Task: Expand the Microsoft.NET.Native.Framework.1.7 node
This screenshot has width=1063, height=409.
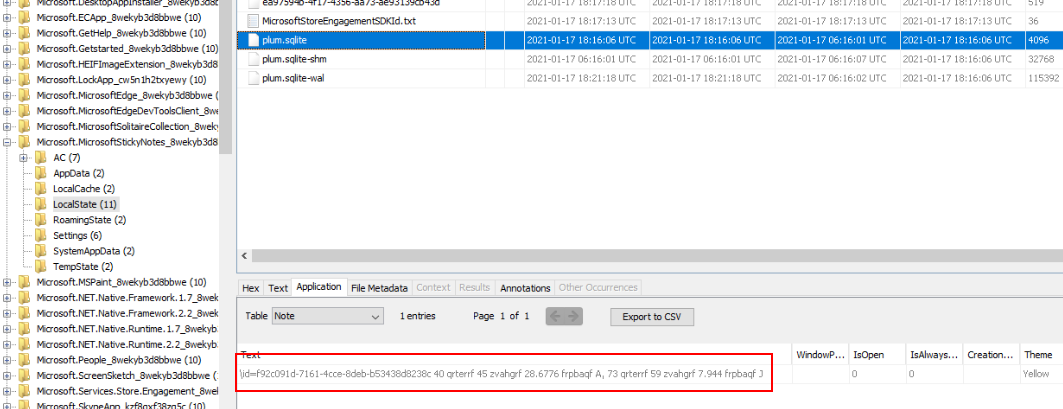Action: tap(7, 298)
